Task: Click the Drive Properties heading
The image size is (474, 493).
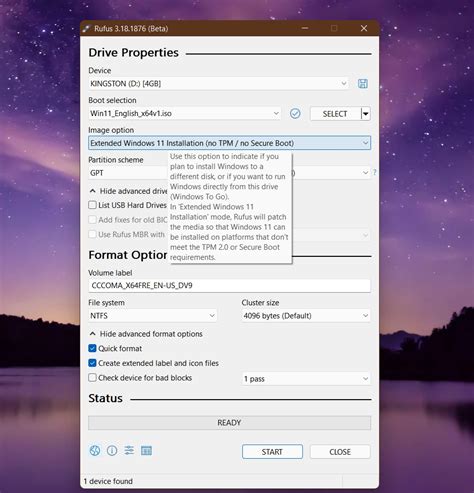Action: click(x=134, y=53)
